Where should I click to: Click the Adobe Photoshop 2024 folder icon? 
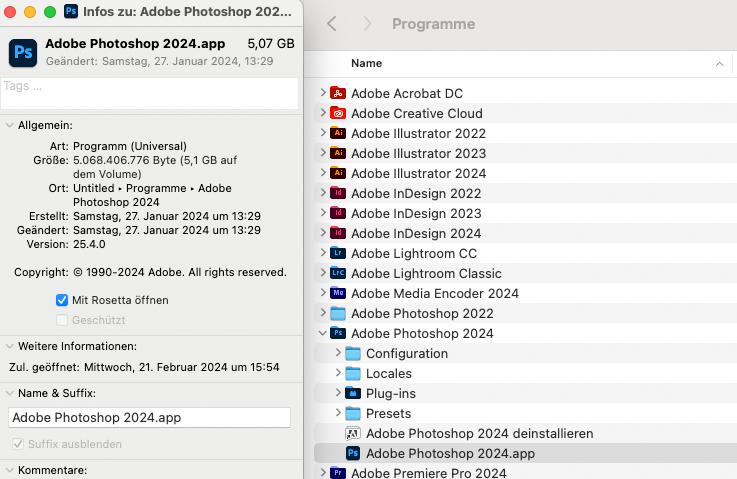tap(338, 333)
